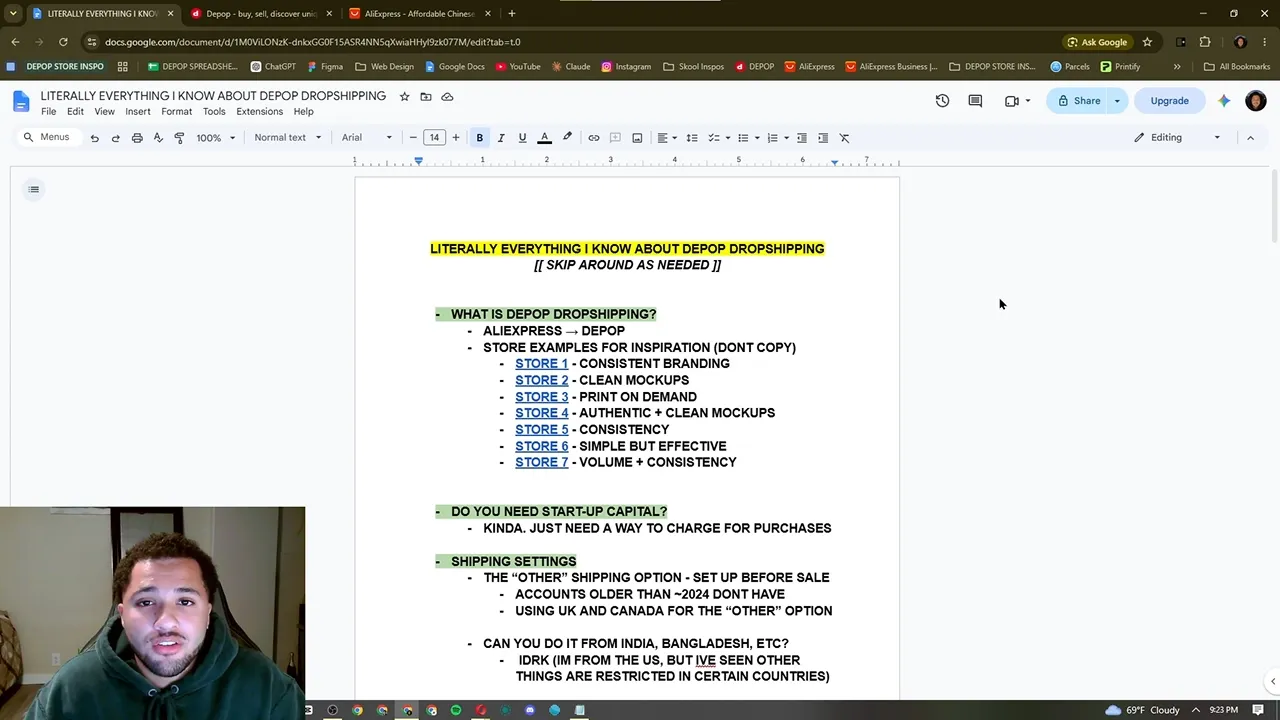Open the Windows notification center icon
1280x720 pixels.
click(1258, 710)
